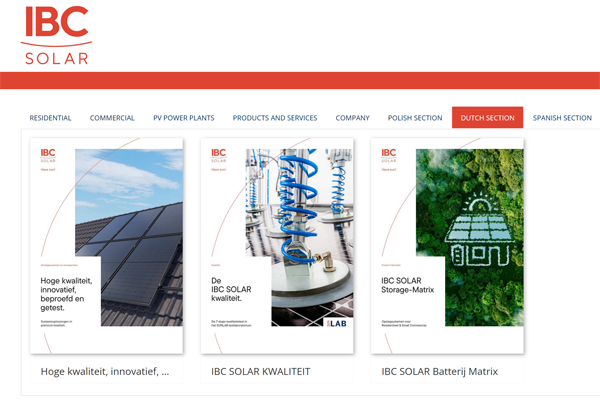Open the solar roof brochure cover thumbnail
This screenshot has height=400, width=600.
[107, 246]
